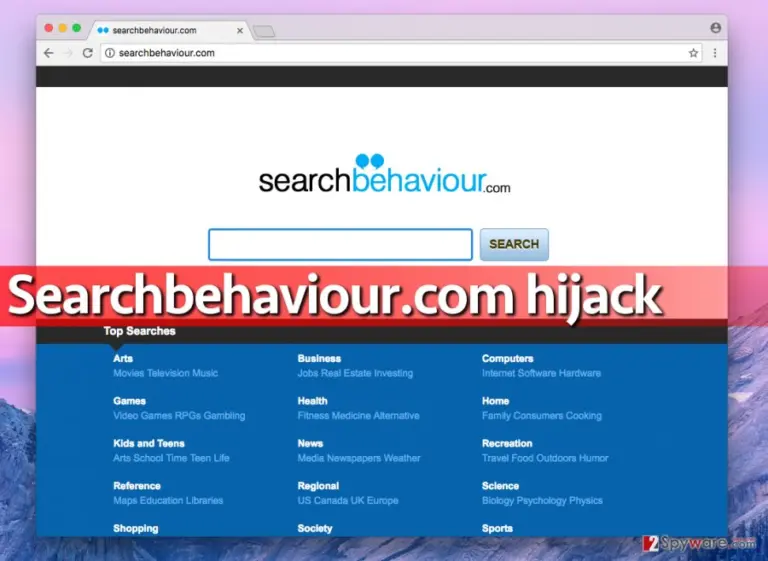Bookmark page with the star icon
The width and height of the screenshot is (768, 561).
coord(693,53)
